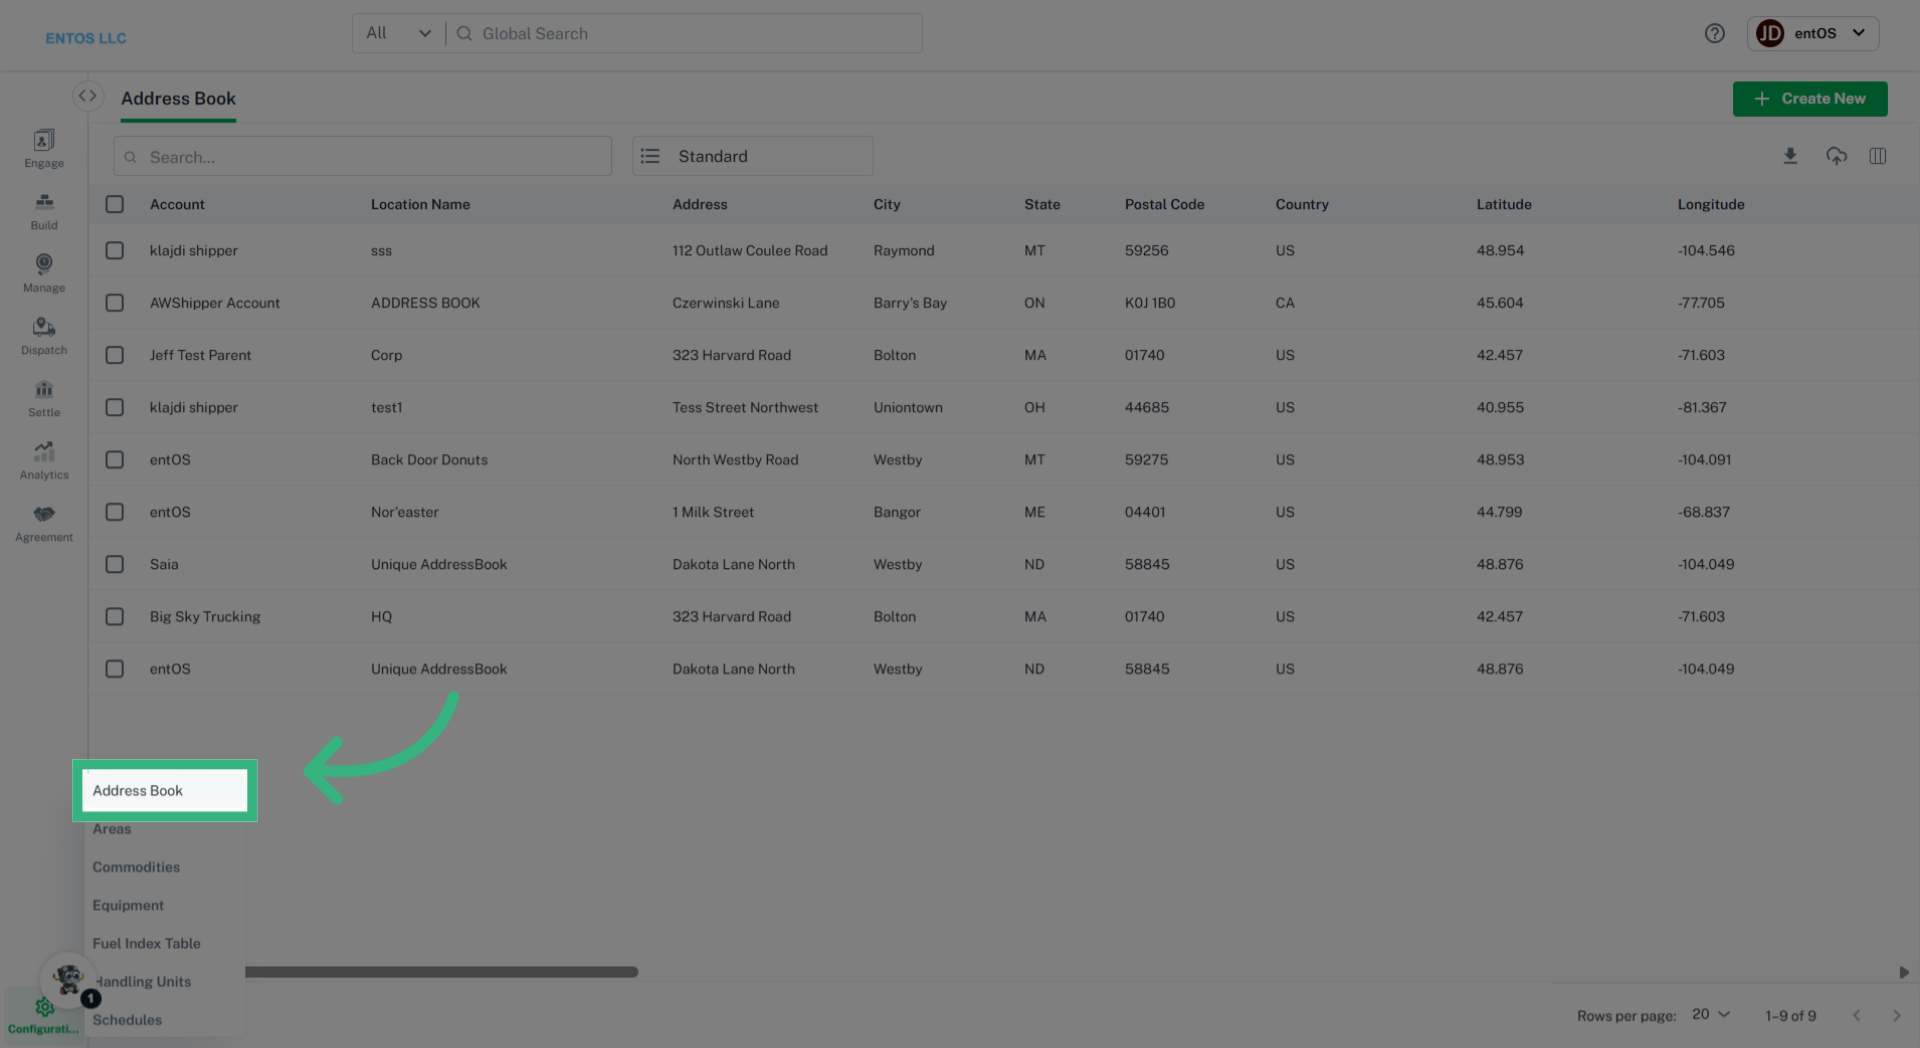Screen dimensions: 1920x1048
Task: Click the cloud upload icon
Action: (1836, 156)
